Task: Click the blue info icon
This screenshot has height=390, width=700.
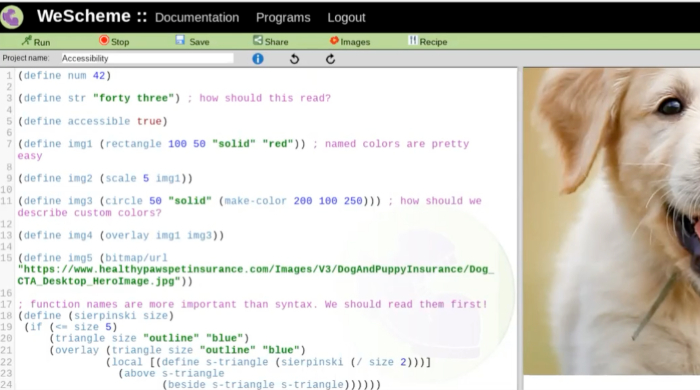Action: (258, 58)
